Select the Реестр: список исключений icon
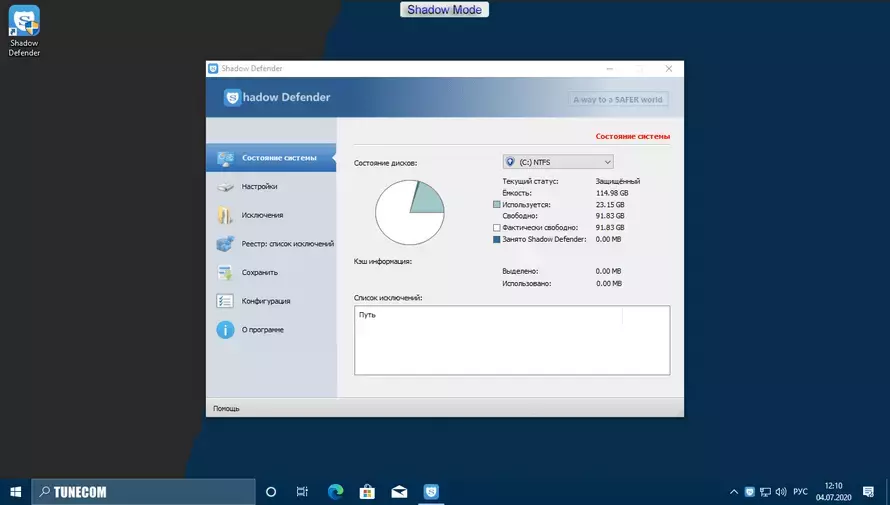The height and width of the screenshot is (505, 890). pyautogui.click(x=225, y=244)
